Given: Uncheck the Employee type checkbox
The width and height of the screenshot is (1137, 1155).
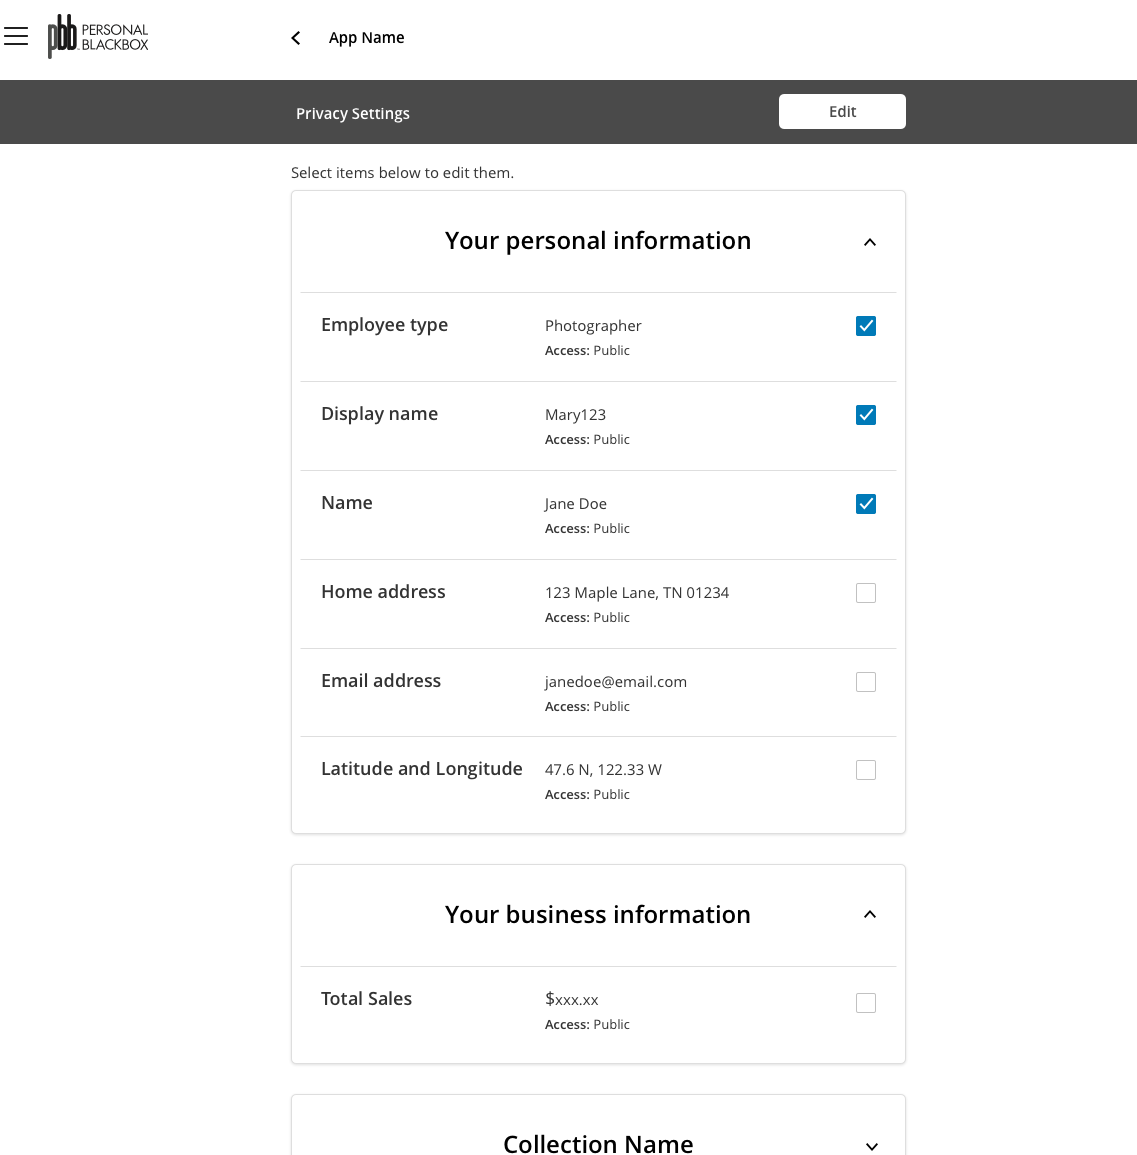Looking at the screenshot, I should [866, 326].
